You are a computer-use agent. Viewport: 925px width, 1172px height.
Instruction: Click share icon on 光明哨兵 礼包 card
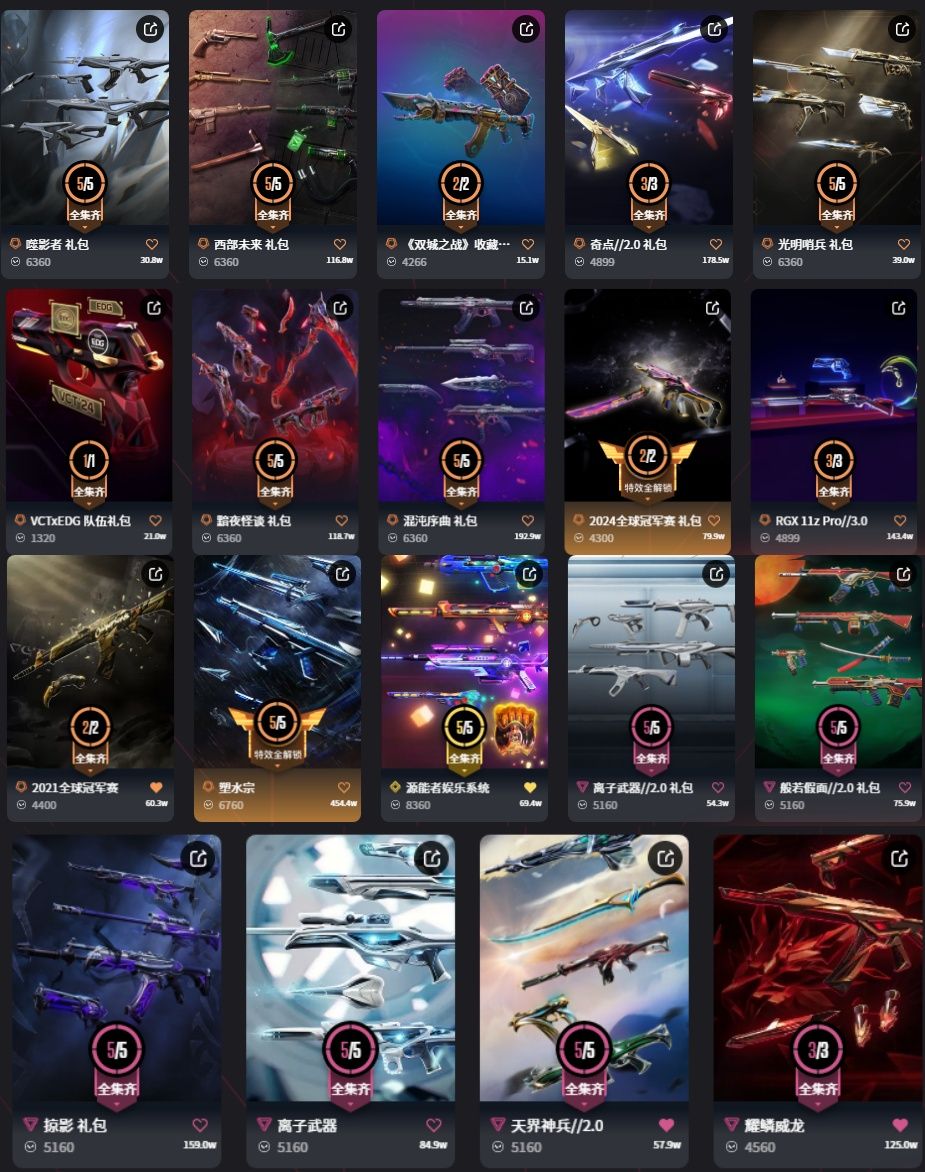902,29
